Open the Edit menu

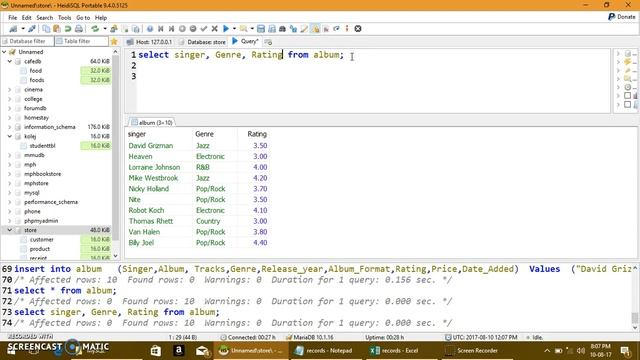click(27, 18)
